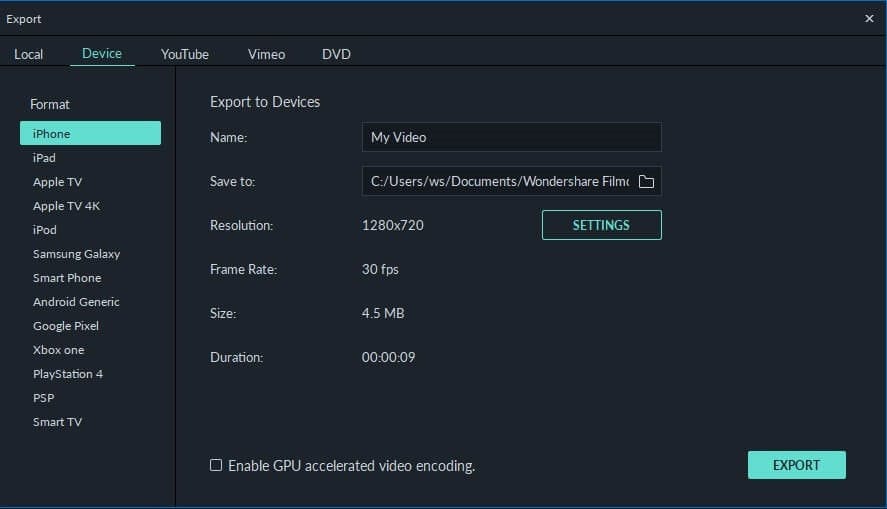This screenshot has height=509, width=887.
Task: Choose Apple TV 4K format
Action: (x=66, y=206)
